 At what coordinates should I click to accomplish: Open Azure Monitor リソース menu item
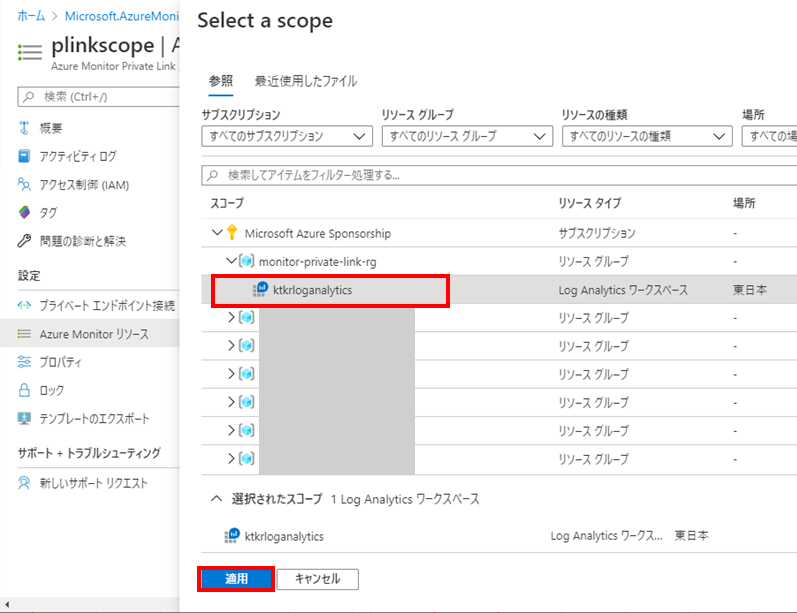click(90, 334)
